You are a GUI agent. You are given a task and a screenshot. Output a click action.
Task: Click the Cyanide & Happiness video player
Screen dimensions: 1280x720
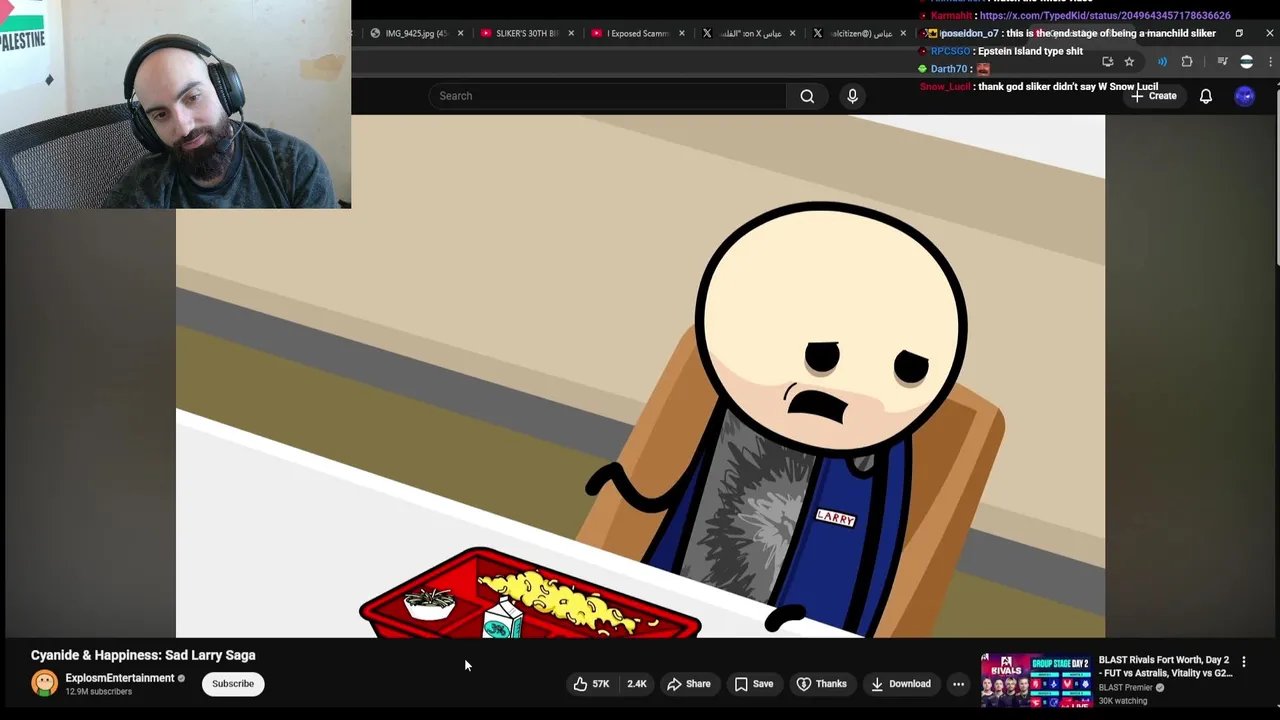coord(640,376)
